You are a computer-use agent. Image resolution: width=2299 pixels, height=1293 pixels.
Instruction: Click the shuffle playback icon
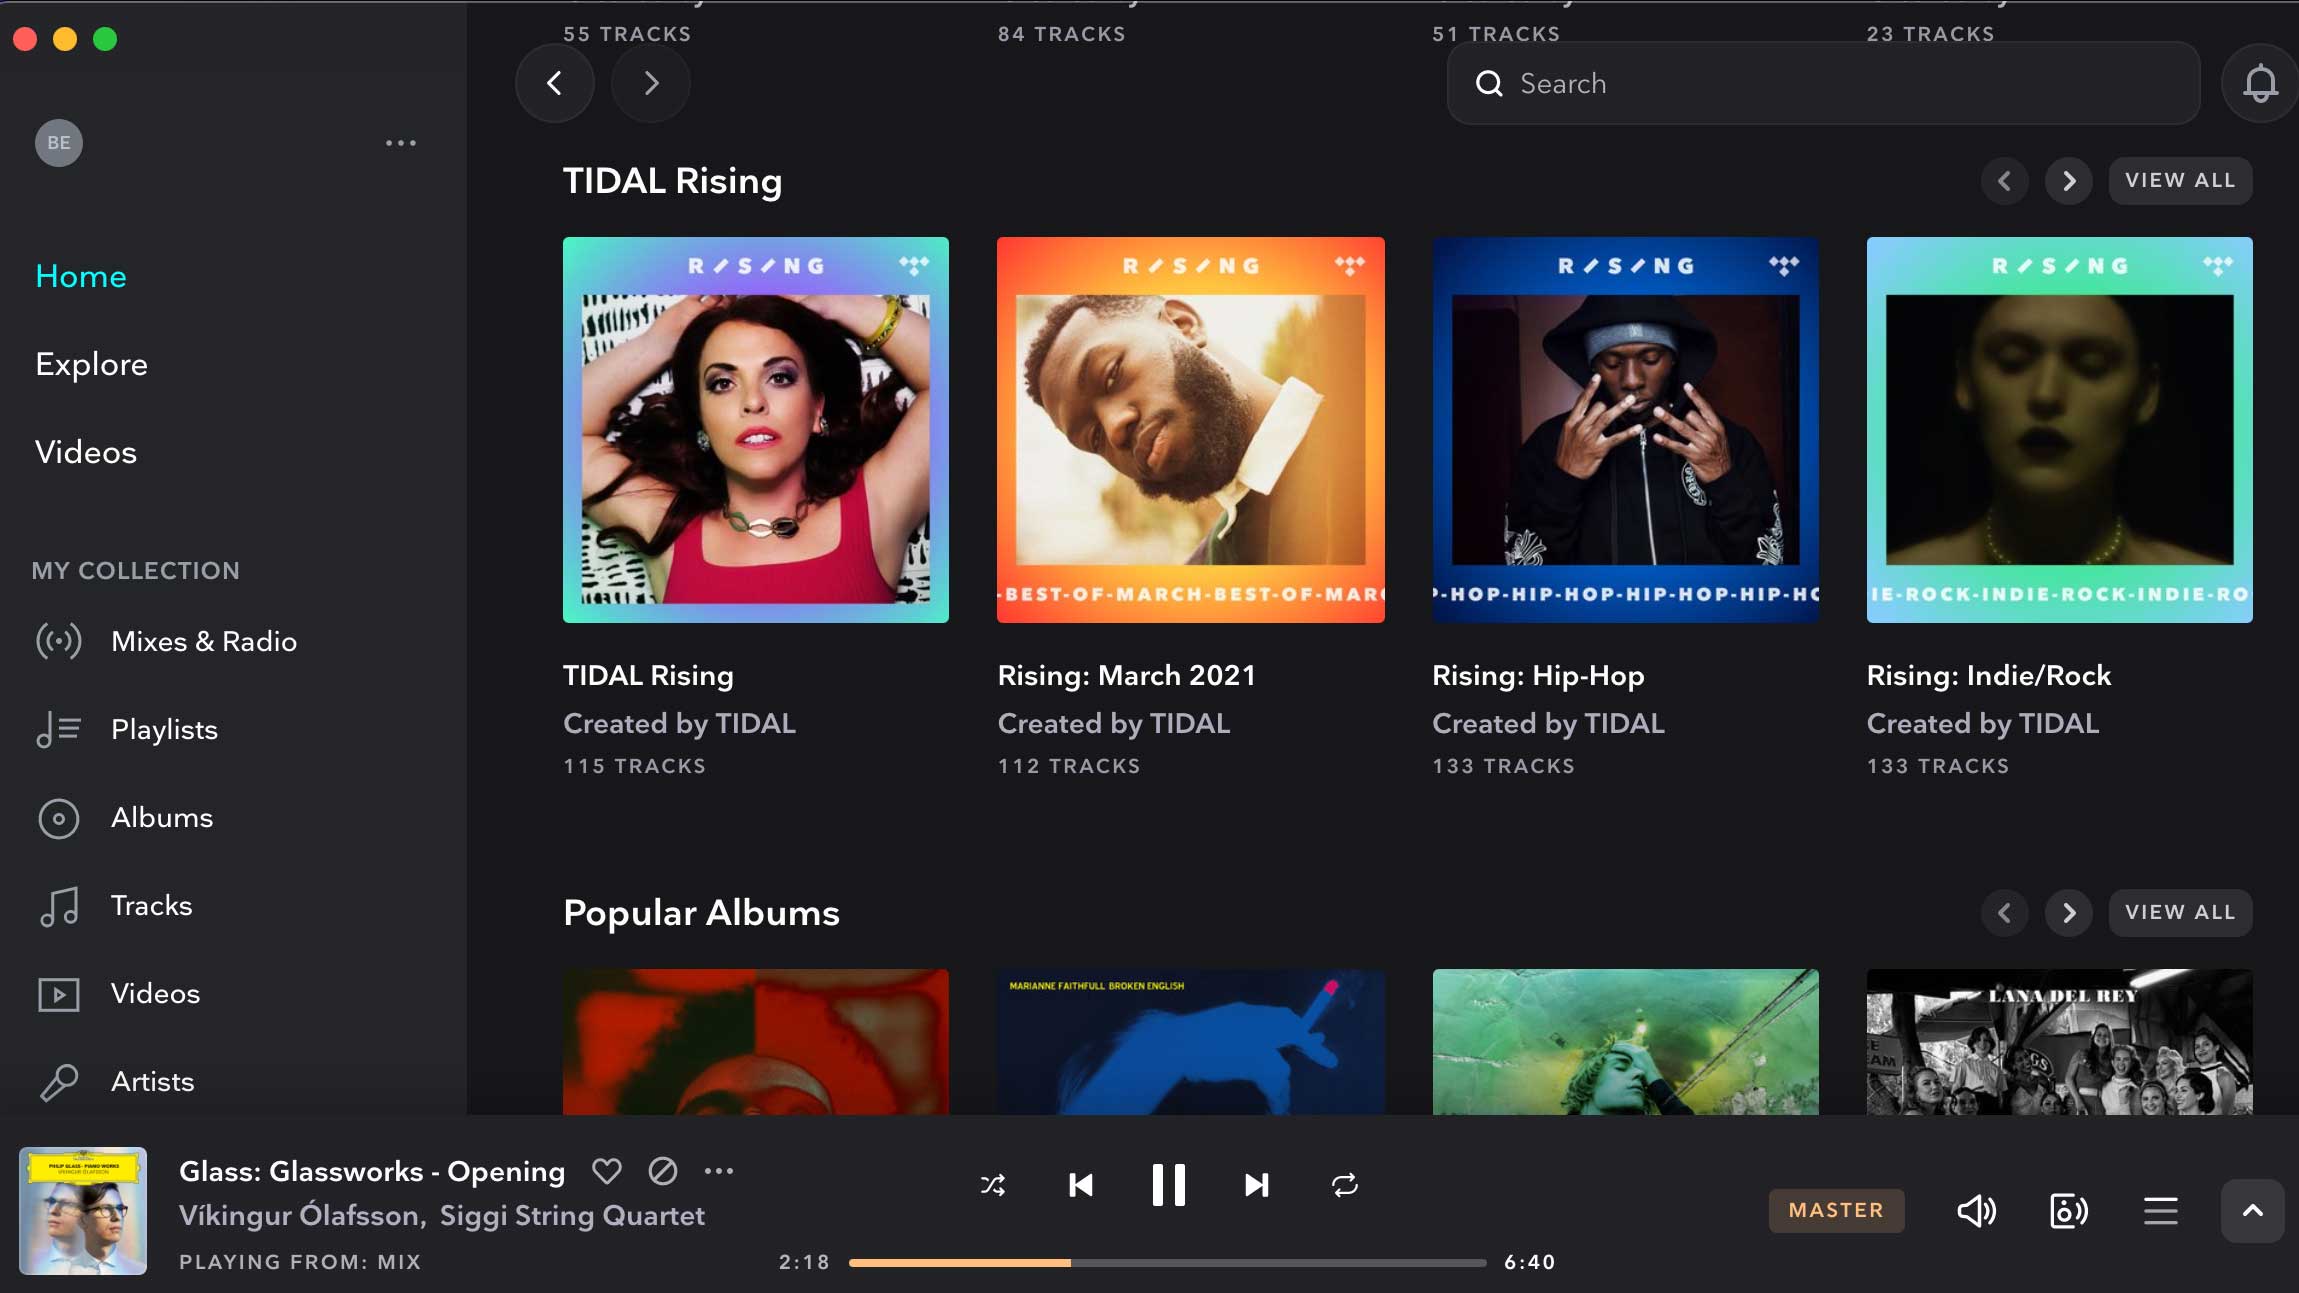pos(992,1184)
